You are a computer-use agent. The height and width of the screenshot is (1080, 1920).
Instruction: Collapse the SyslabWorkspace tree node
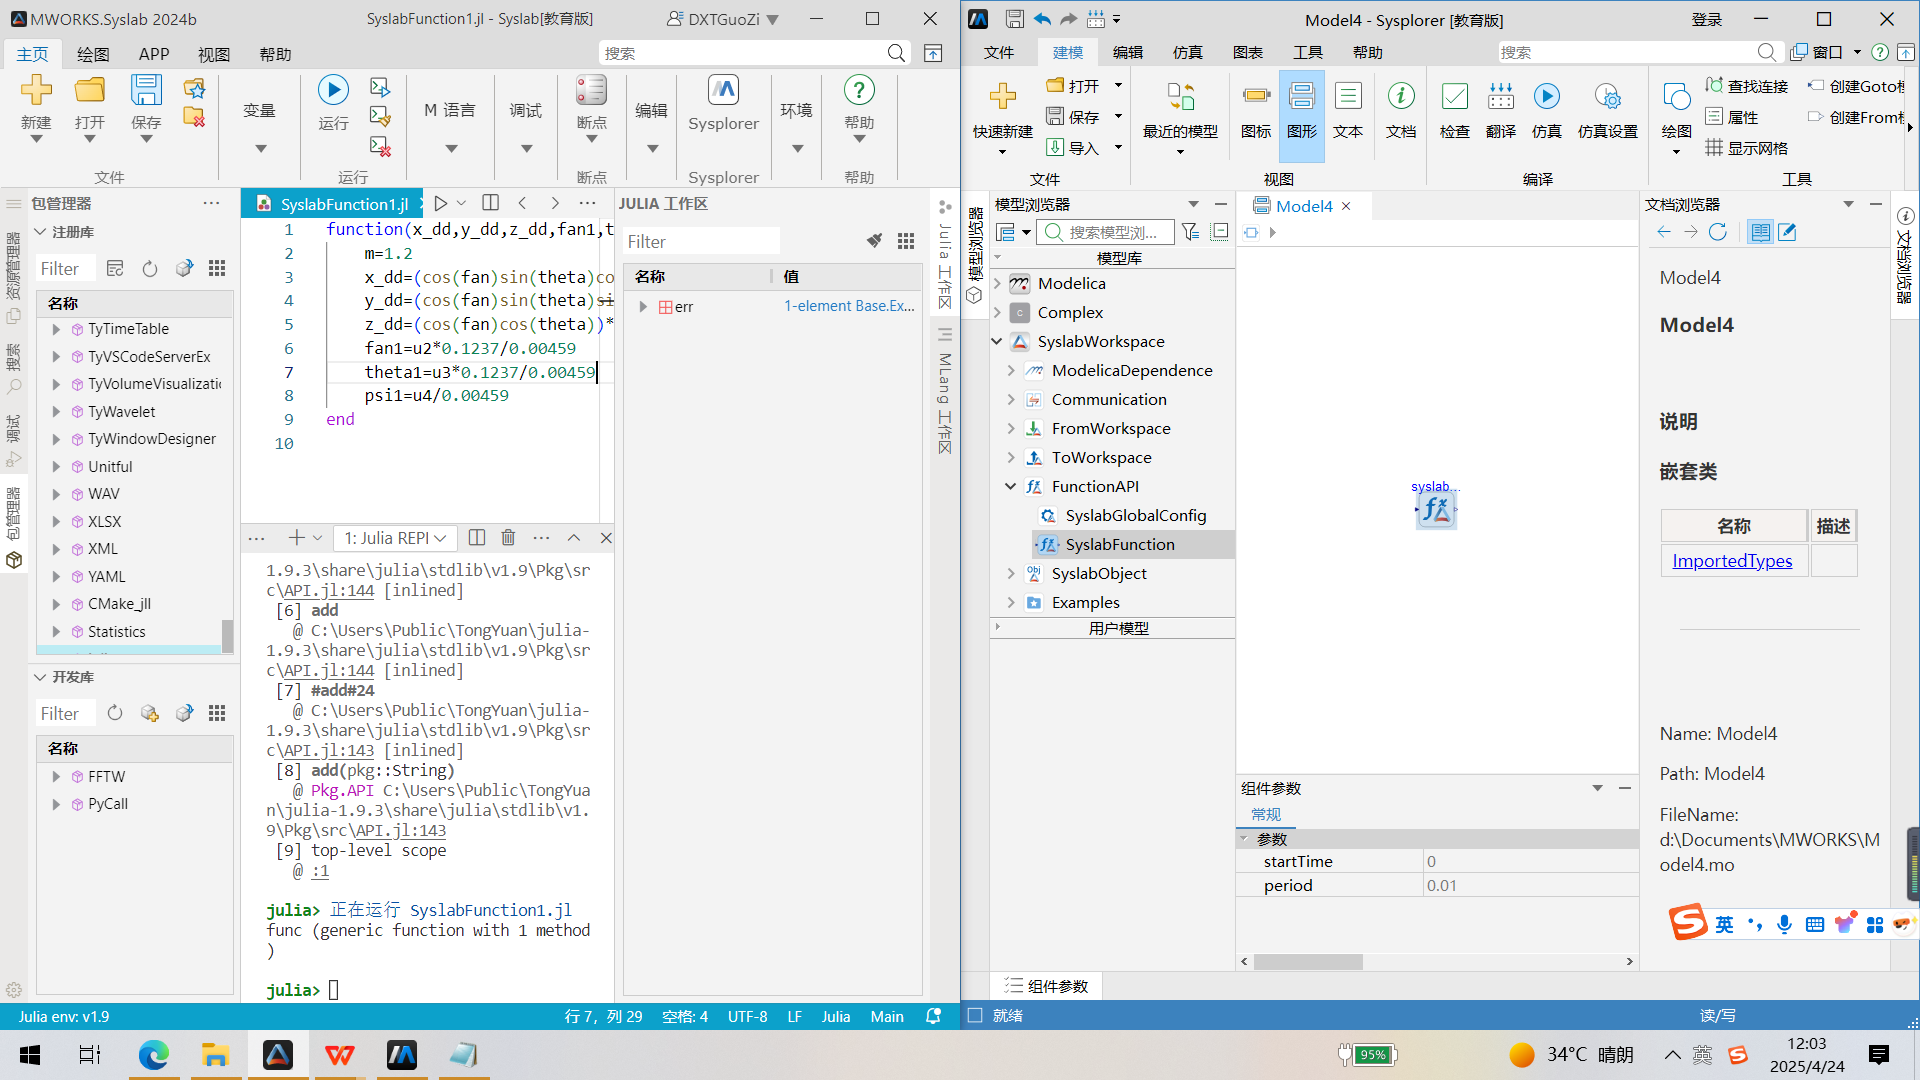coord(997,342)
